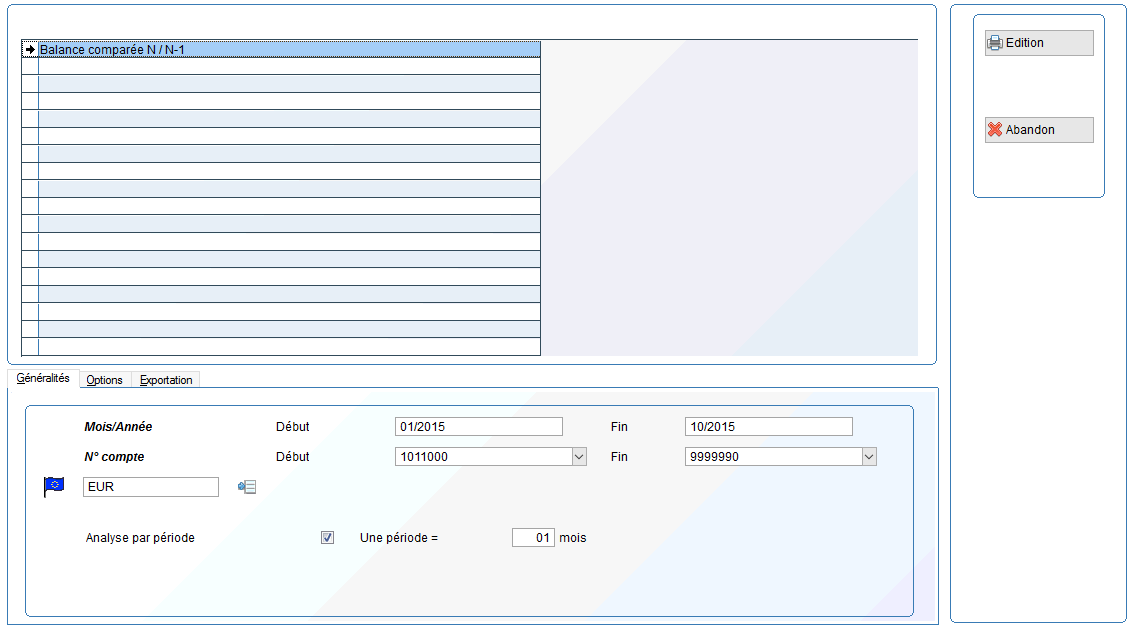The width and height of the screenshot is (1136, 632).
Task: Toggle the Analyse par période checkbox
Action: coord(327,538)
